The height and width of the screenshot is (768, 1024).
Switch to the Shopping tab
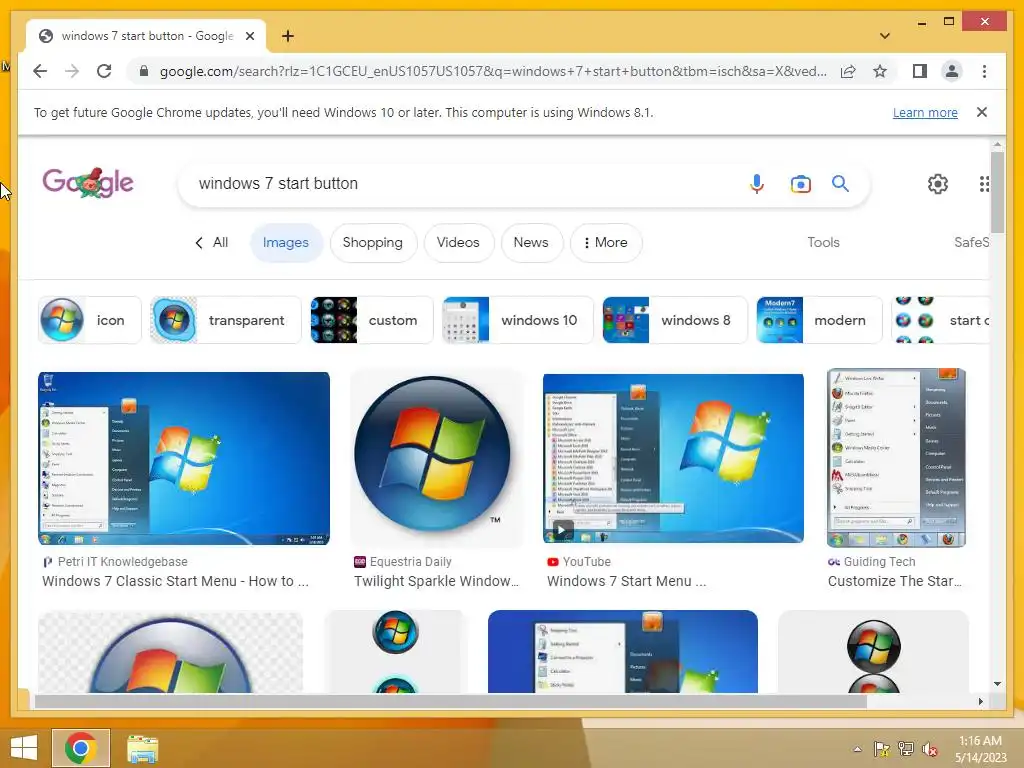point(373,242)
